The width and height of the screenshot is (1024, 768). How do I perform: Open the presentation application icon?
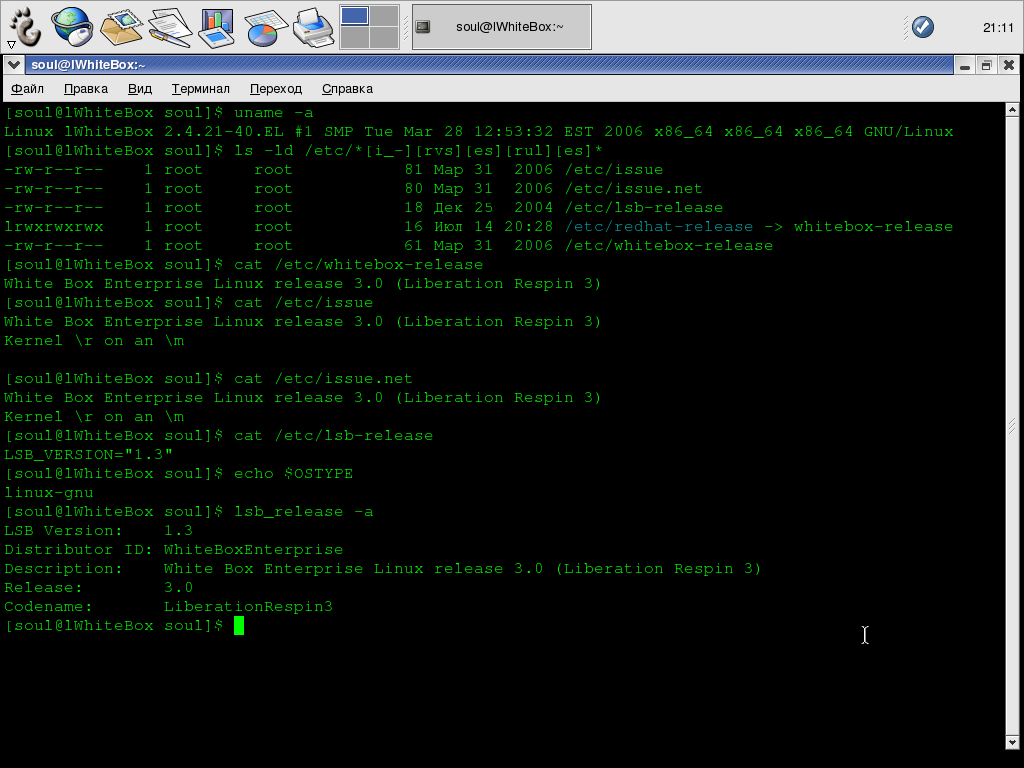tap(217, 27)
